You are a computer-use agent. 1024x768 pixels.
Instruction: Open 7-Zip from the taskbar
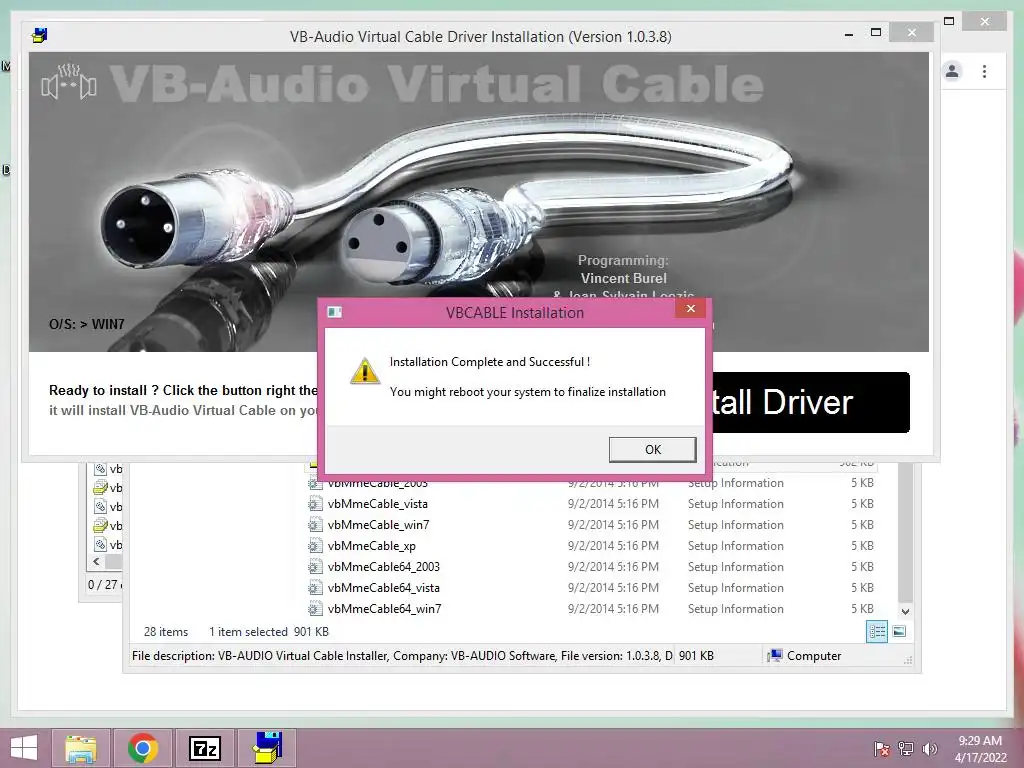coord(204,748)
